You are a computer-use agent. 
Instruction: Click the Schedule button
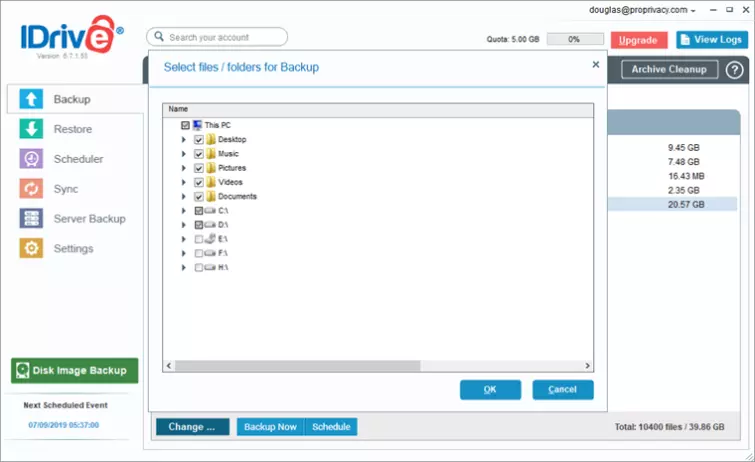331,427
